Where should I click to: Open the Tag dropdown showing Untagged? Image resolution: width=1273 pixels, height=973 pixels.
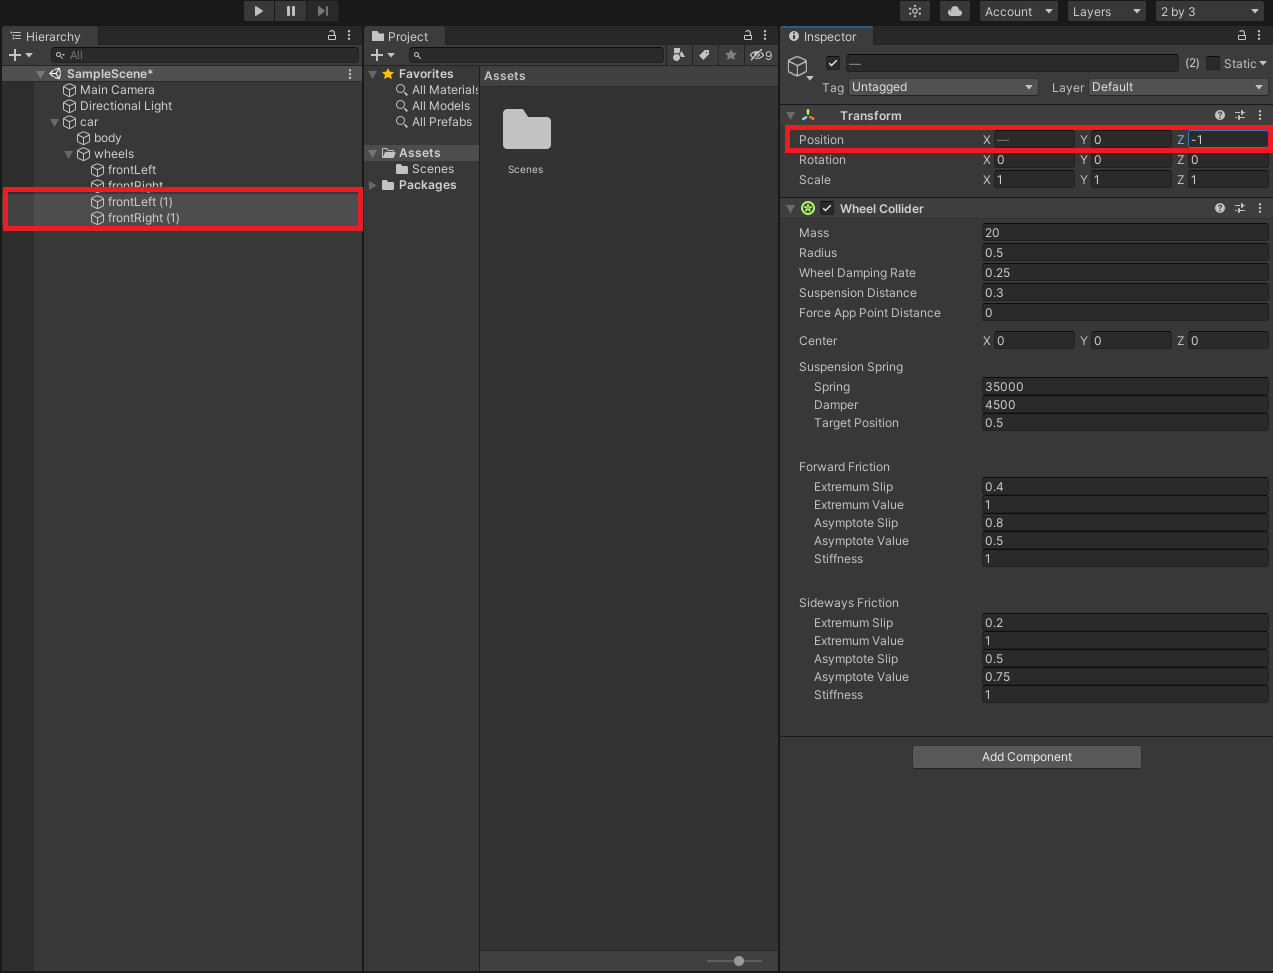943,87
